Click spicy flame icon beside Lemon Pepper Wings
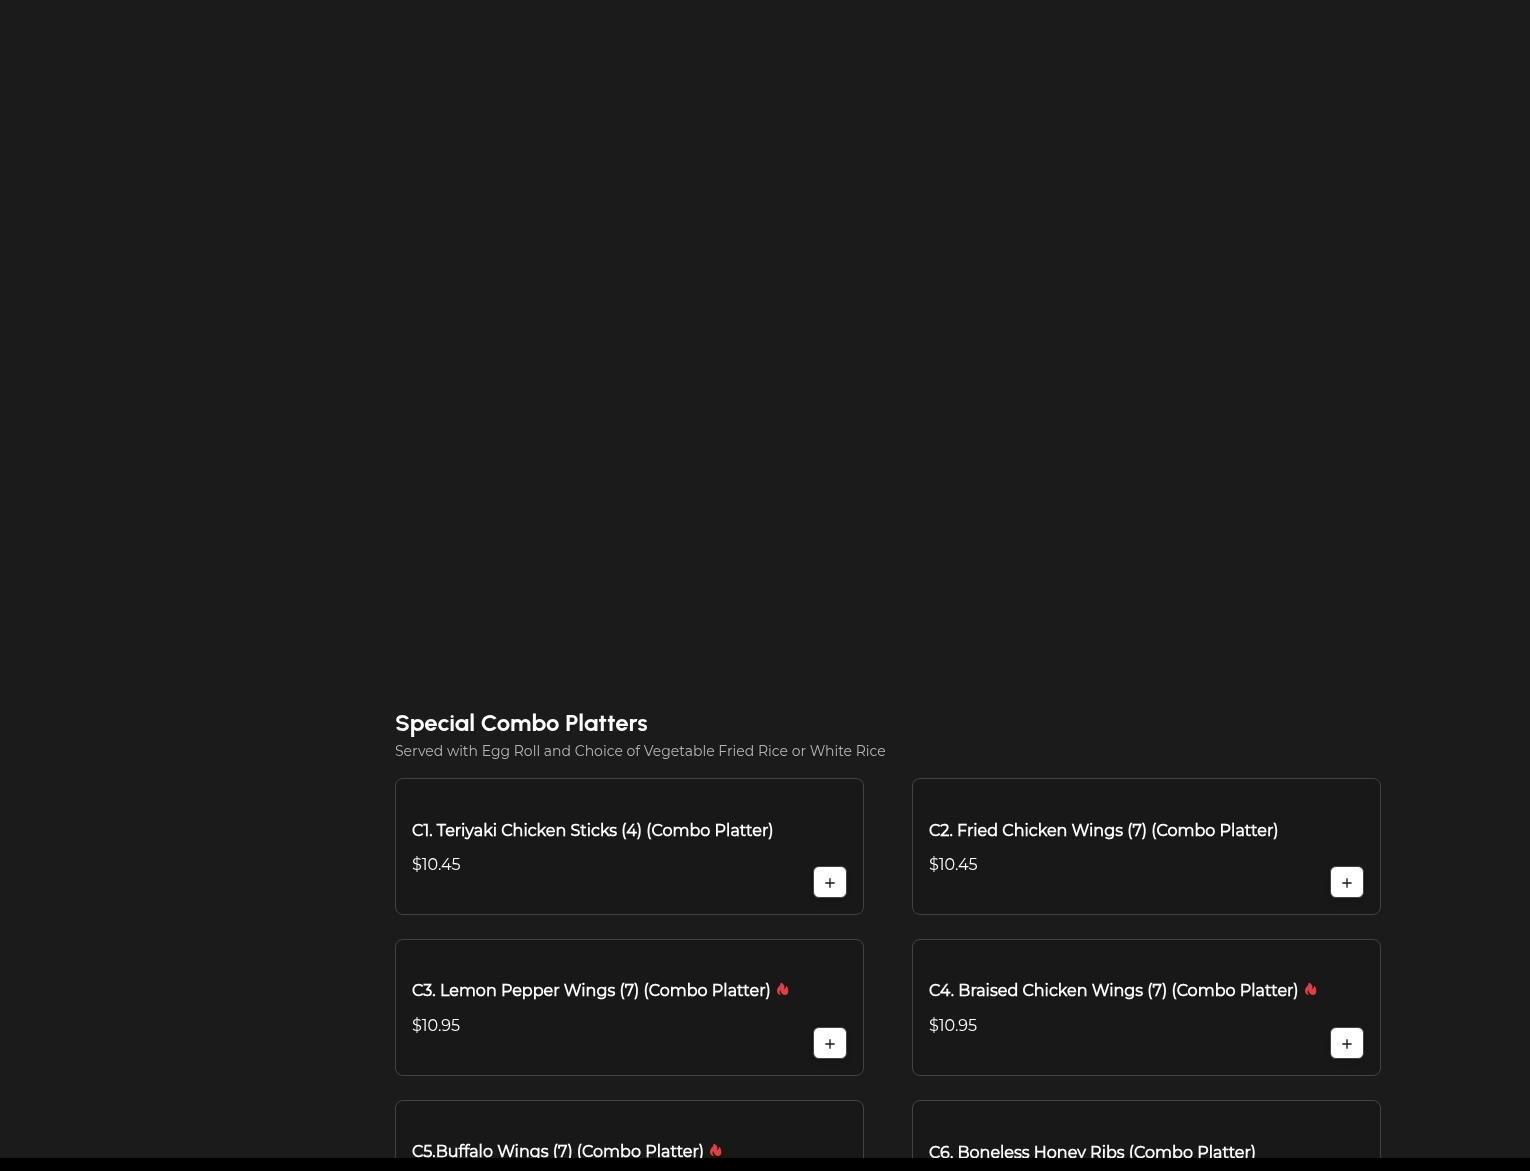The image size is (1530, 1171). tap(782, 990)
